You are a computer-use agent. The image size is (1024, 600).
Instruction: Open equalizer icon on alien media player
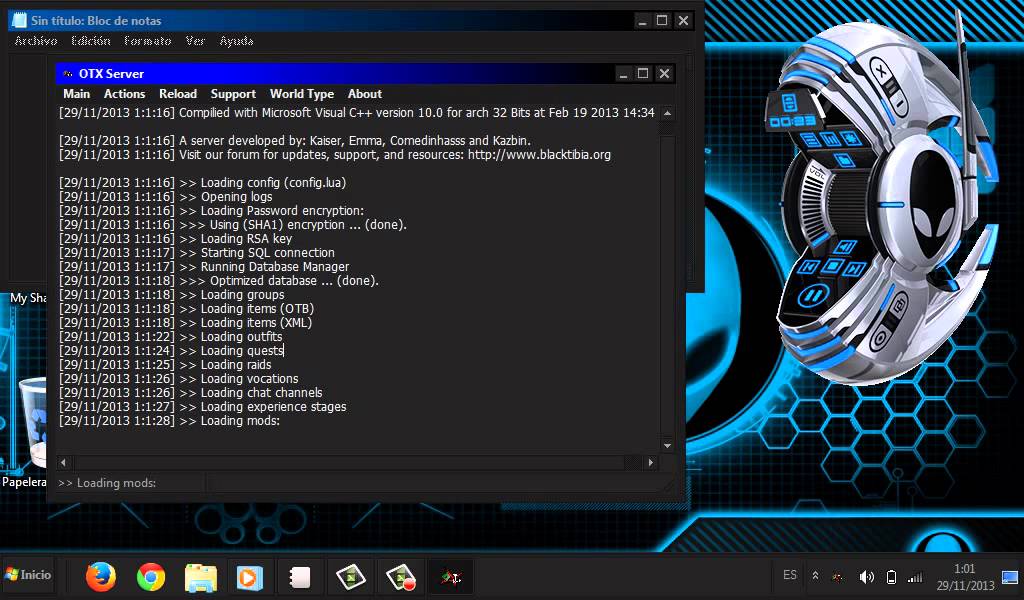[x=829, y=139]
